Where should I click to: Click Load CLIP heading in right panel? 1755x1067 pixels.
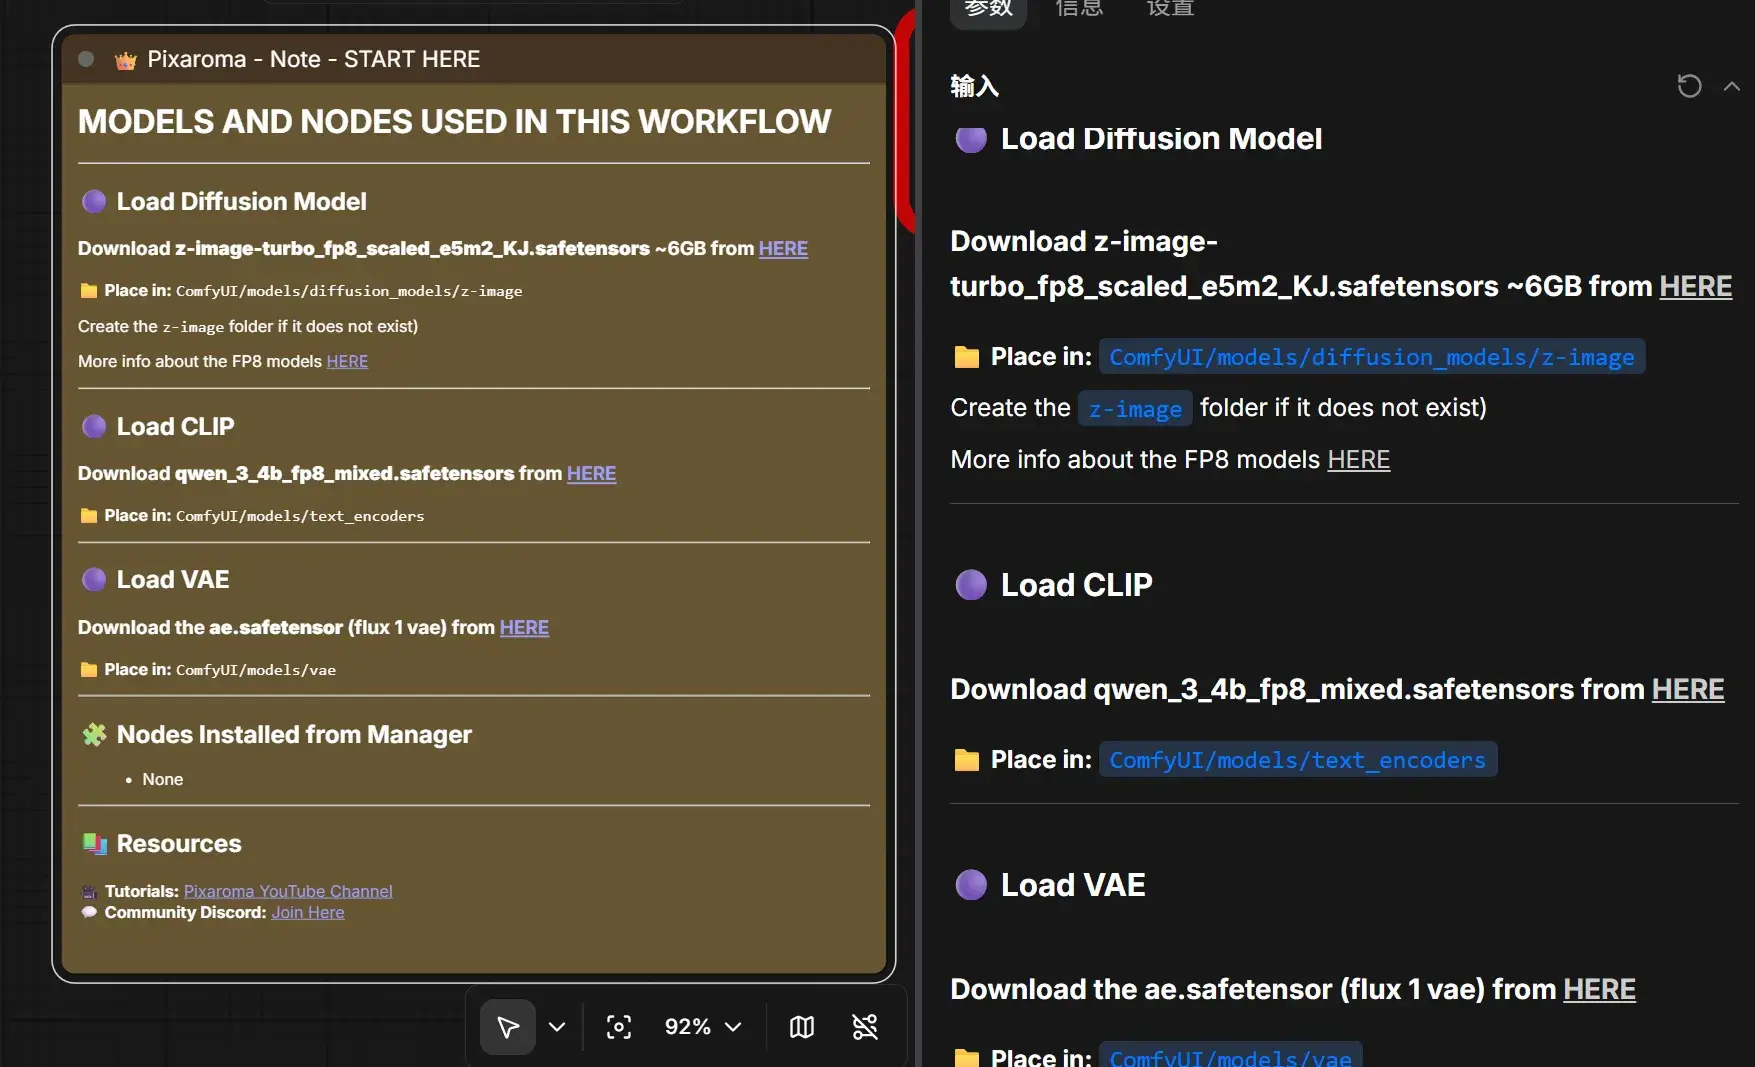pyautogui.click(x=1076, y=584)
